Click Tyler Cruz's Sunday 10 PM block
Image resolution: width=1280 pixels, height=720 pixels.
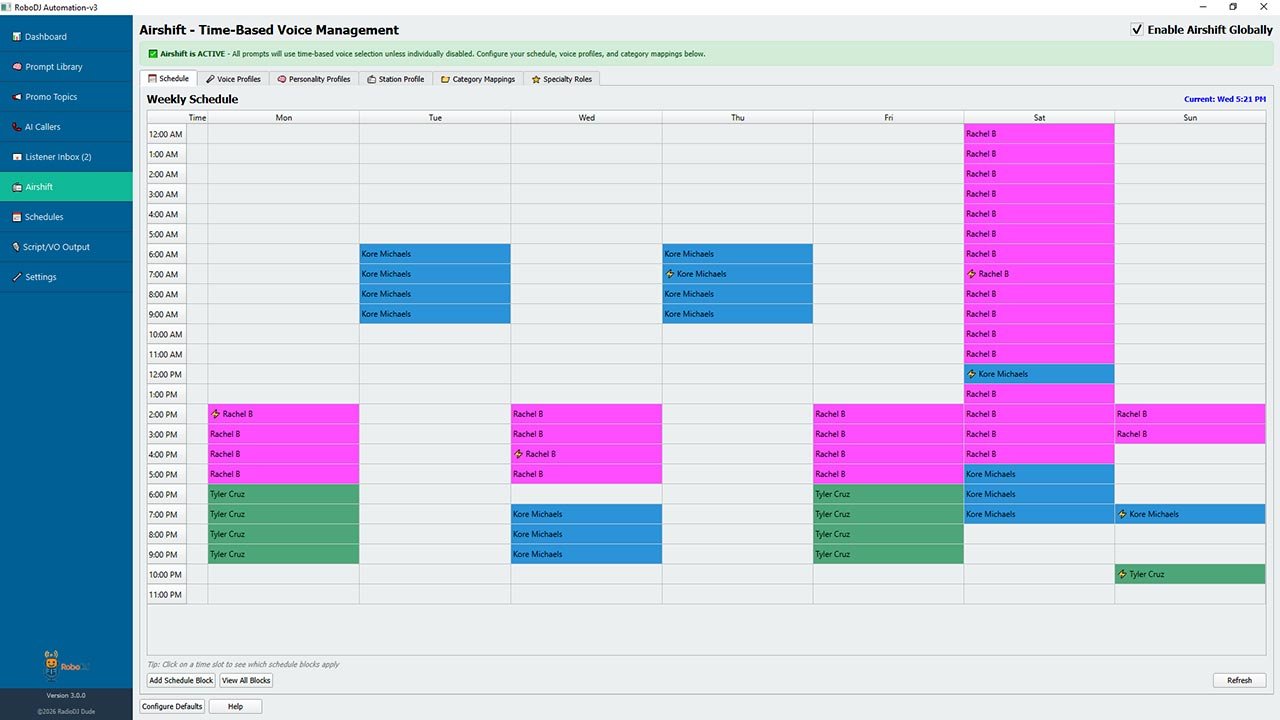1190,574
